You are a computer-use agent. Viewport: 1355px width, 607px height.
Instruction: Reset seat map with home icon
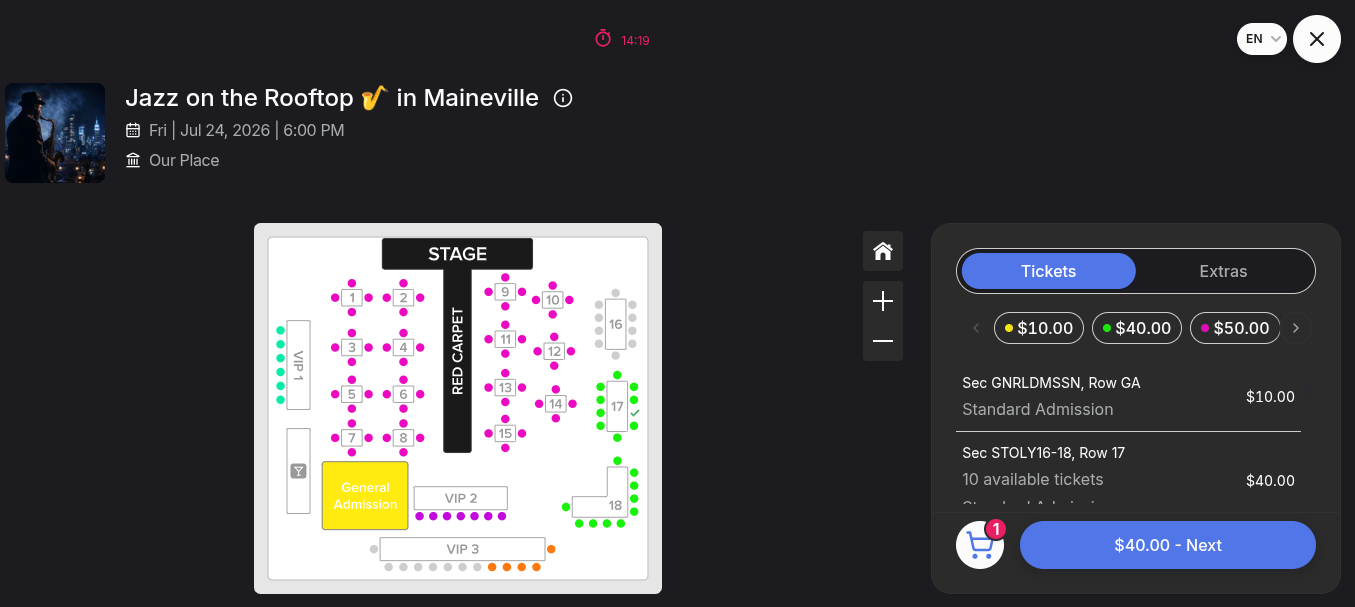click(882, 251)
